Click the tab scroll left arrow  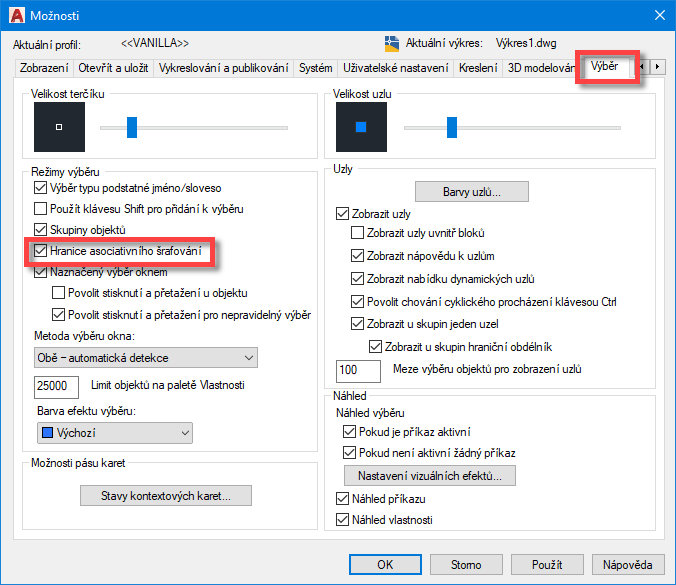click(x=643, y=67)
